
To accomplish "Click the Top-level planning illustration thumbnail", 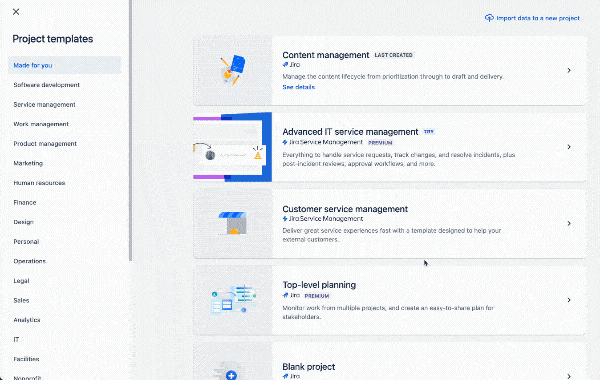I will (x=233, y=300).
